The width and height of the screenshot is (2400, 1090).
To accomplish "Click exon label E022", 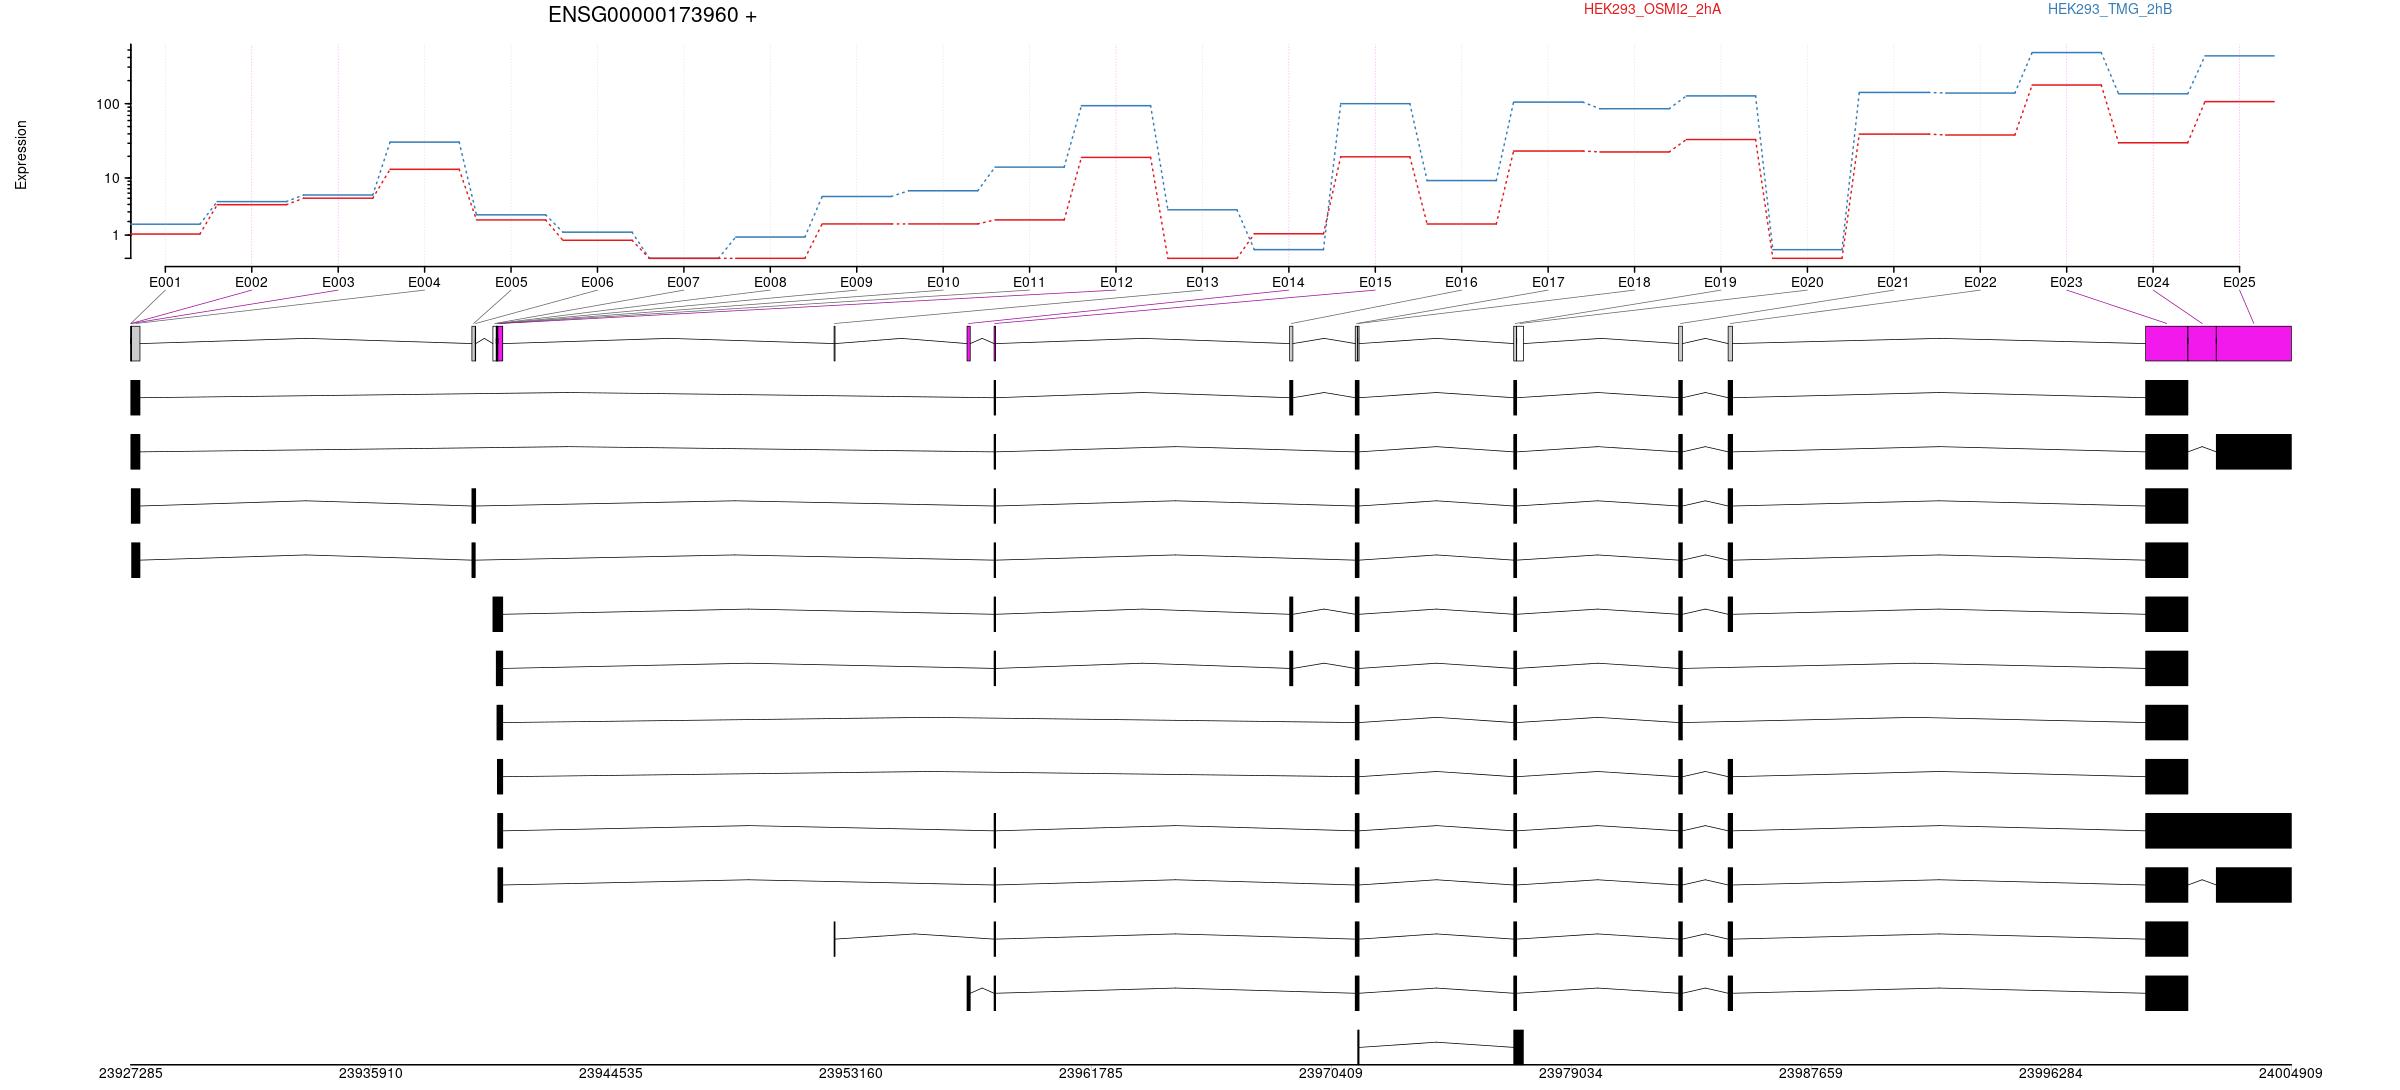I will pos(1980,282).
